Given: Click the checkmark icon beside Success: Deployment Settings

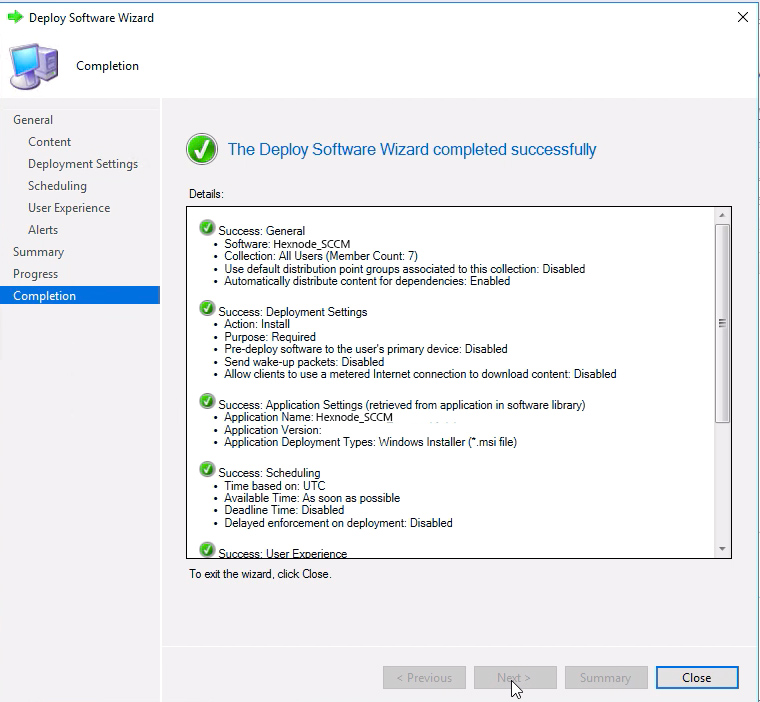Looking at the screenshot, I should [x=207, y=308].
